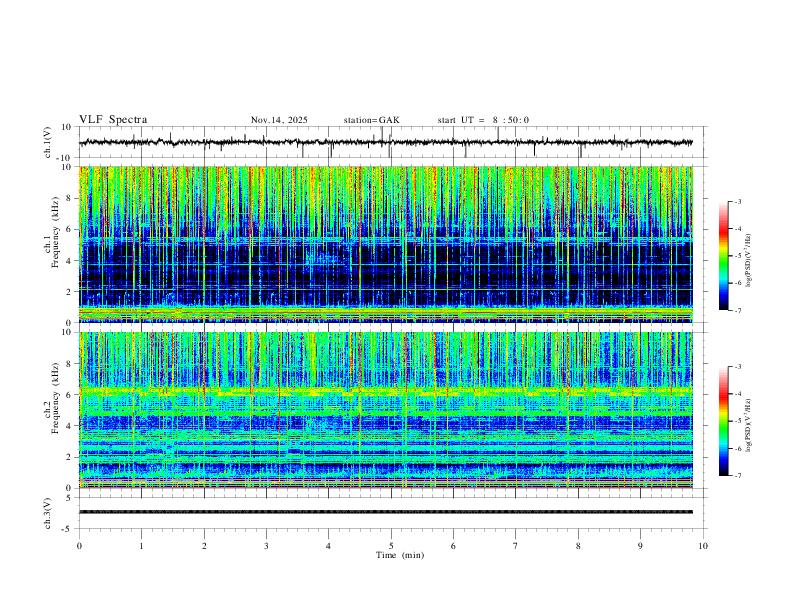Click time axis tick label "3"
Screen dimensions: 792x612
pos(266,546)
